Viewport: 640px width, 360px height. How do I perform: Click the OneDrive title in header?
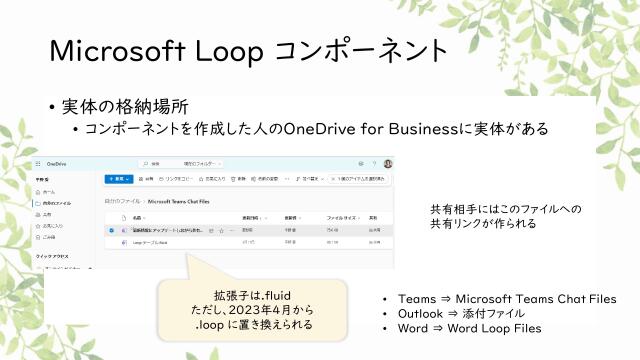pyautogui.click(x=56, y=164)
